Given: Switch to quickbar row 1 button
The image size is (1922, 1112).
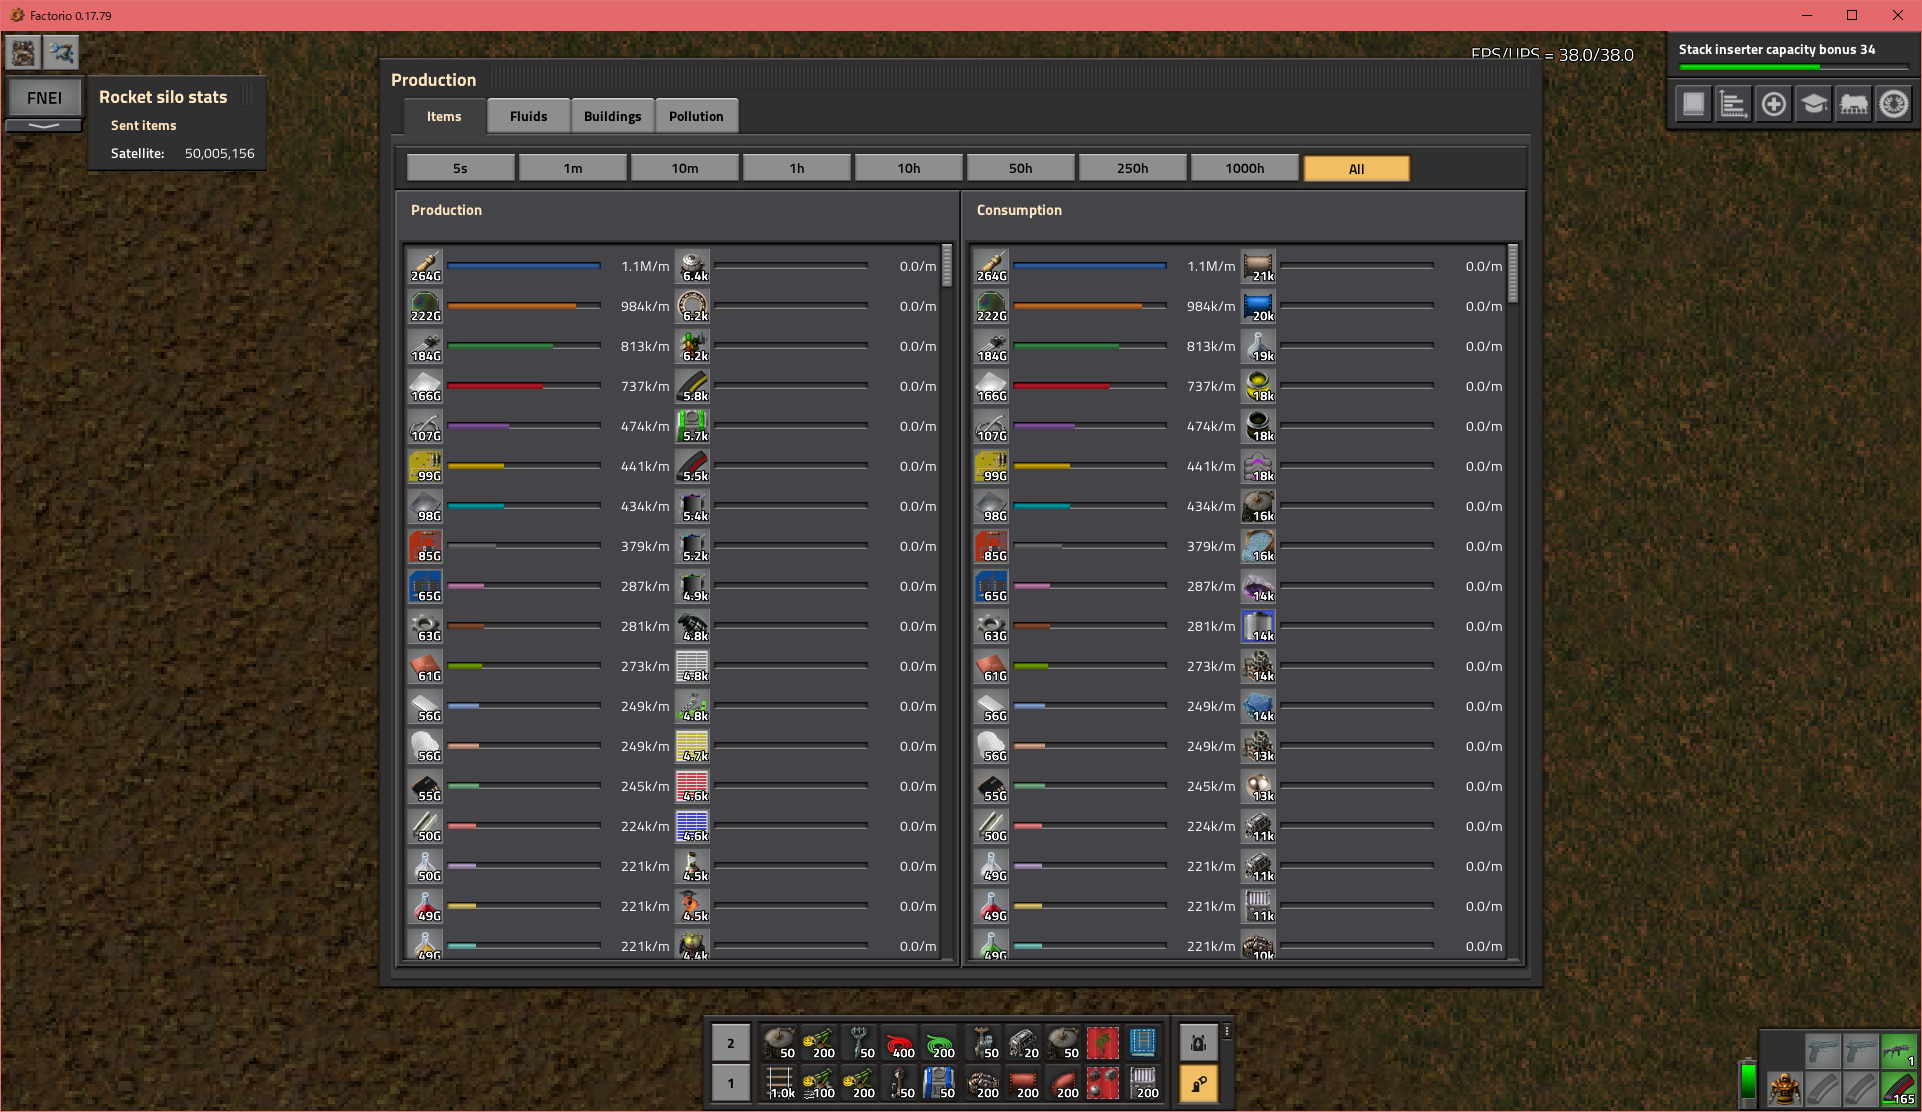Looking at the screenshot, I should tap(730, 1083).
